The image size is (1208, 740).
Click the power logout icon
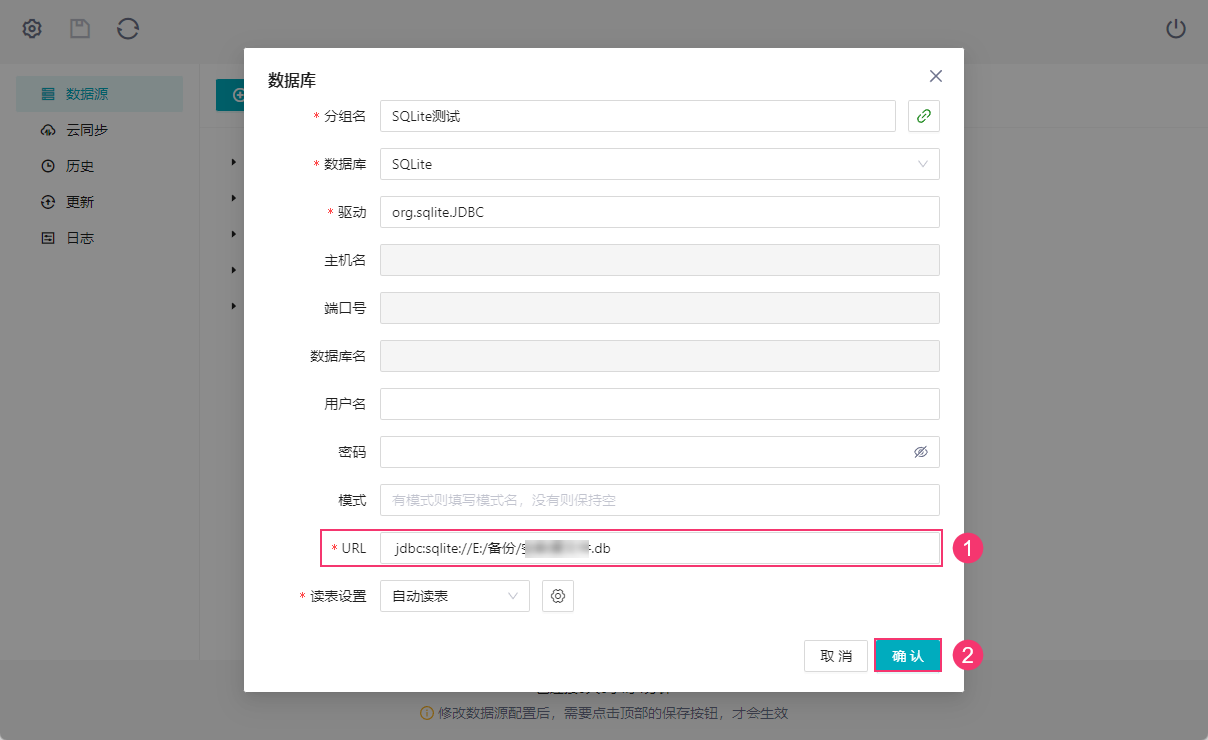click(1176, 29)
